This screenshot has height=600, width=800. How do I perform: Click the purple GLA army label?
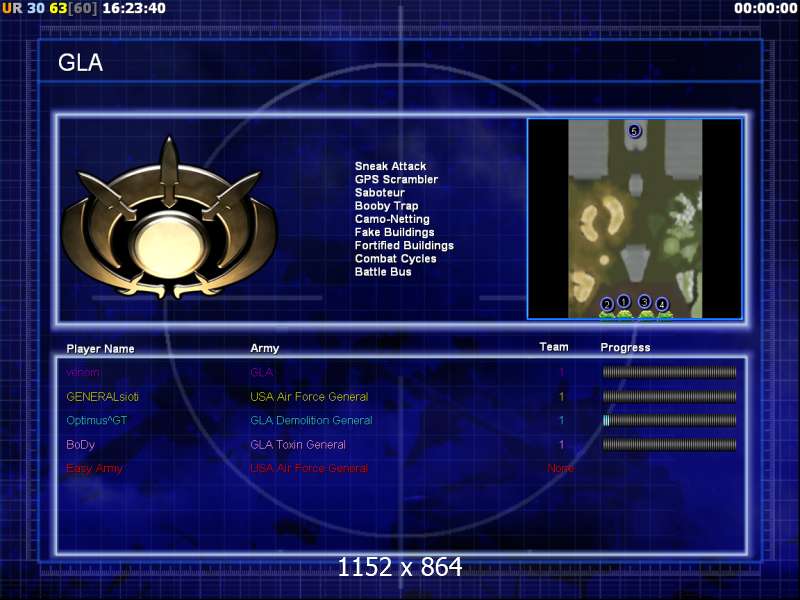pyautogui.click(x=261, y=372)
